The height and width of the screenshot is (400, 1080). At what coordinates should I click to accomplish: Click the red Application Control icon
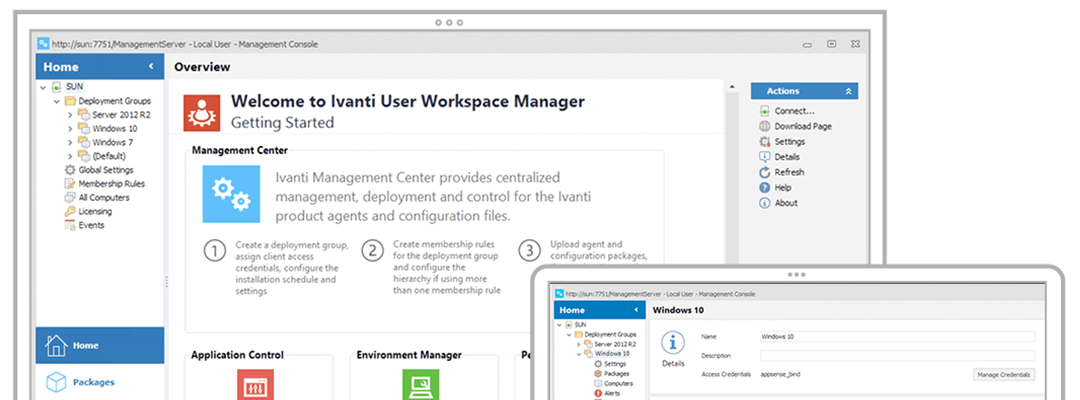click(x=256, y=384)
